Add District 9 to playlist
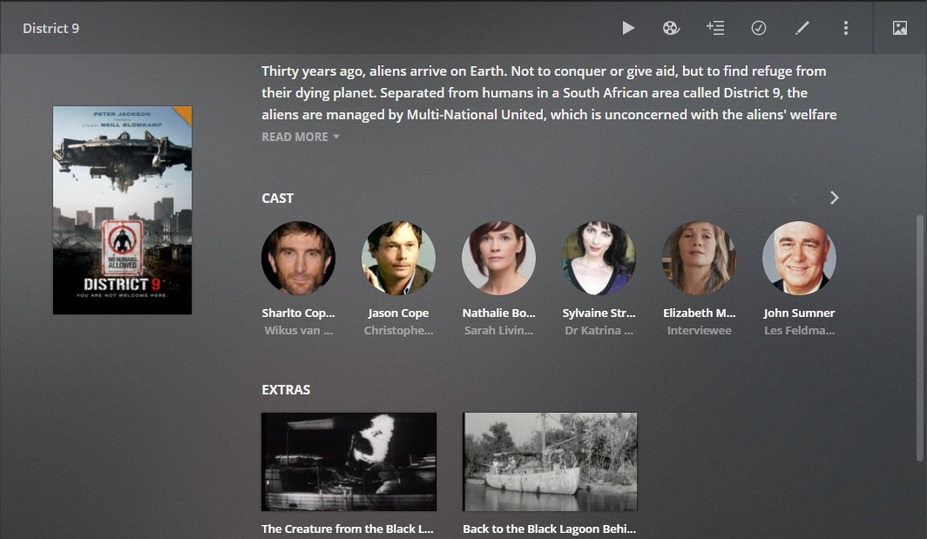 [715, 28]
